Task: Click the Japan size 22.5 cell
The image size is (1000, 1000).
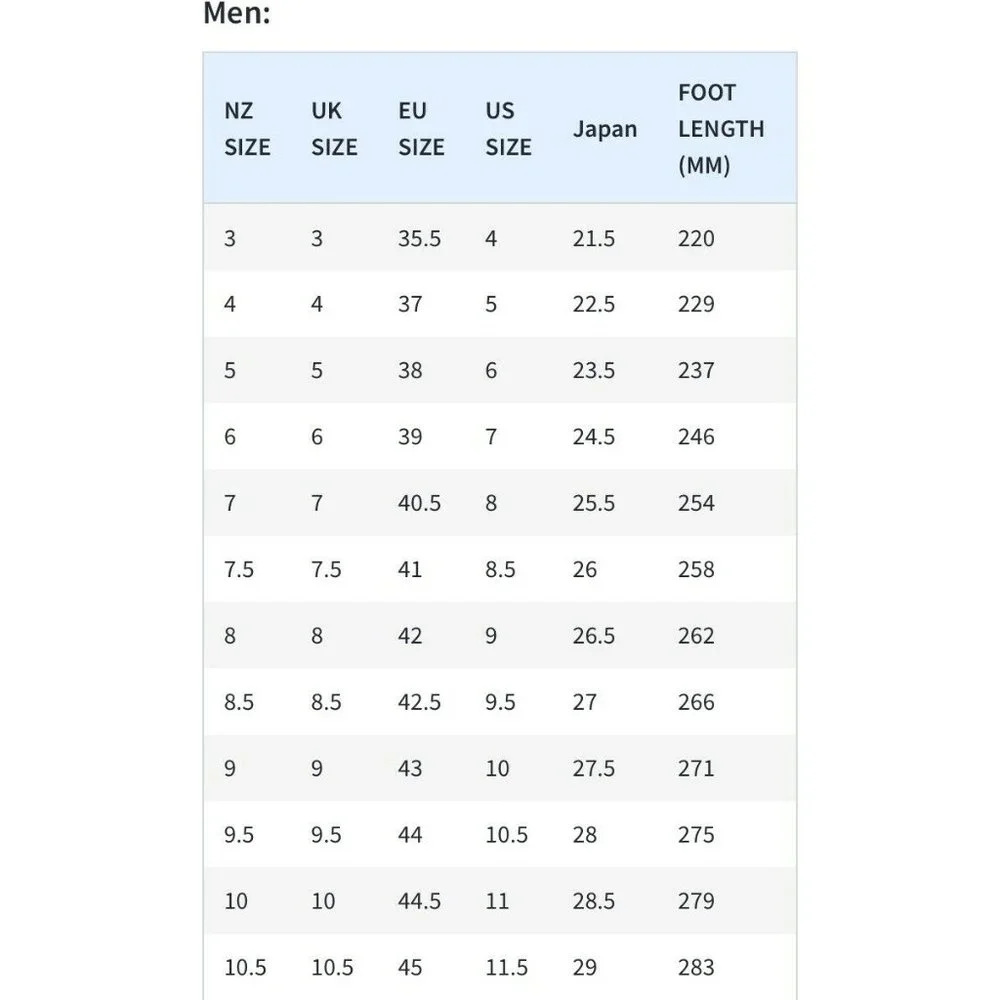Action: coord(593,304)
